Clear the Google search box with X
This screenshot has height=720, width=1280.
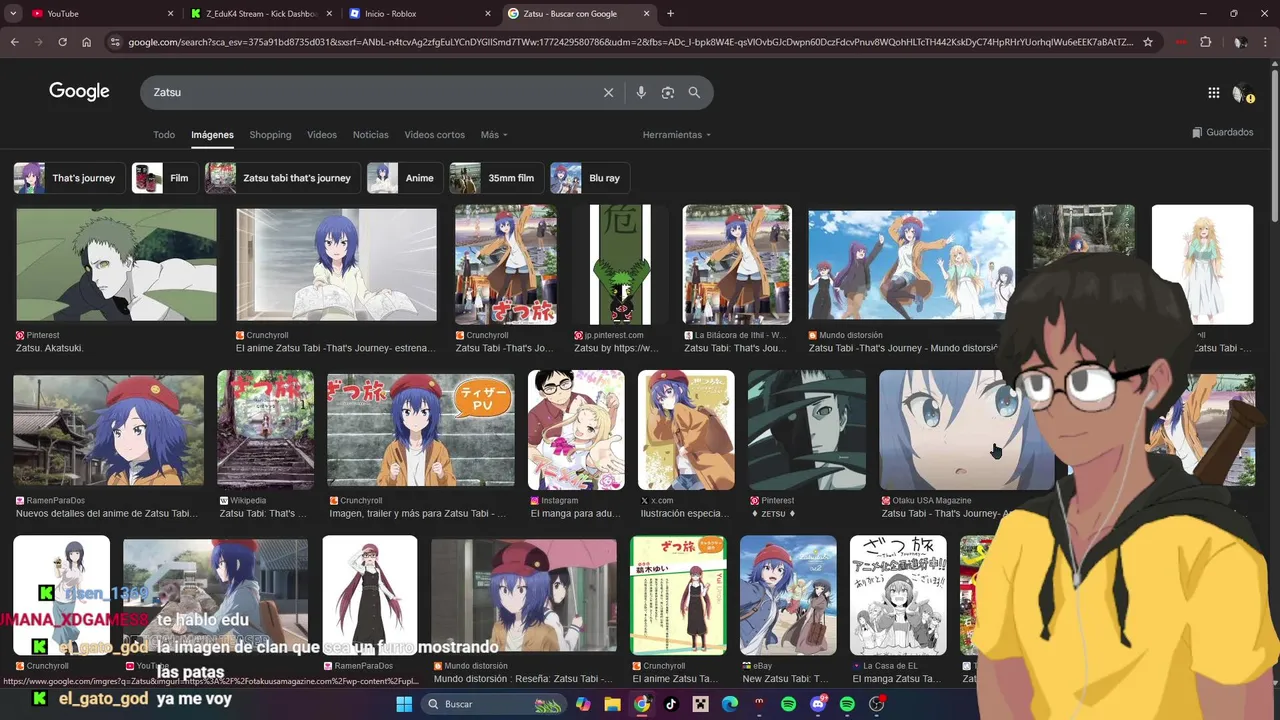tap(608, 92)
